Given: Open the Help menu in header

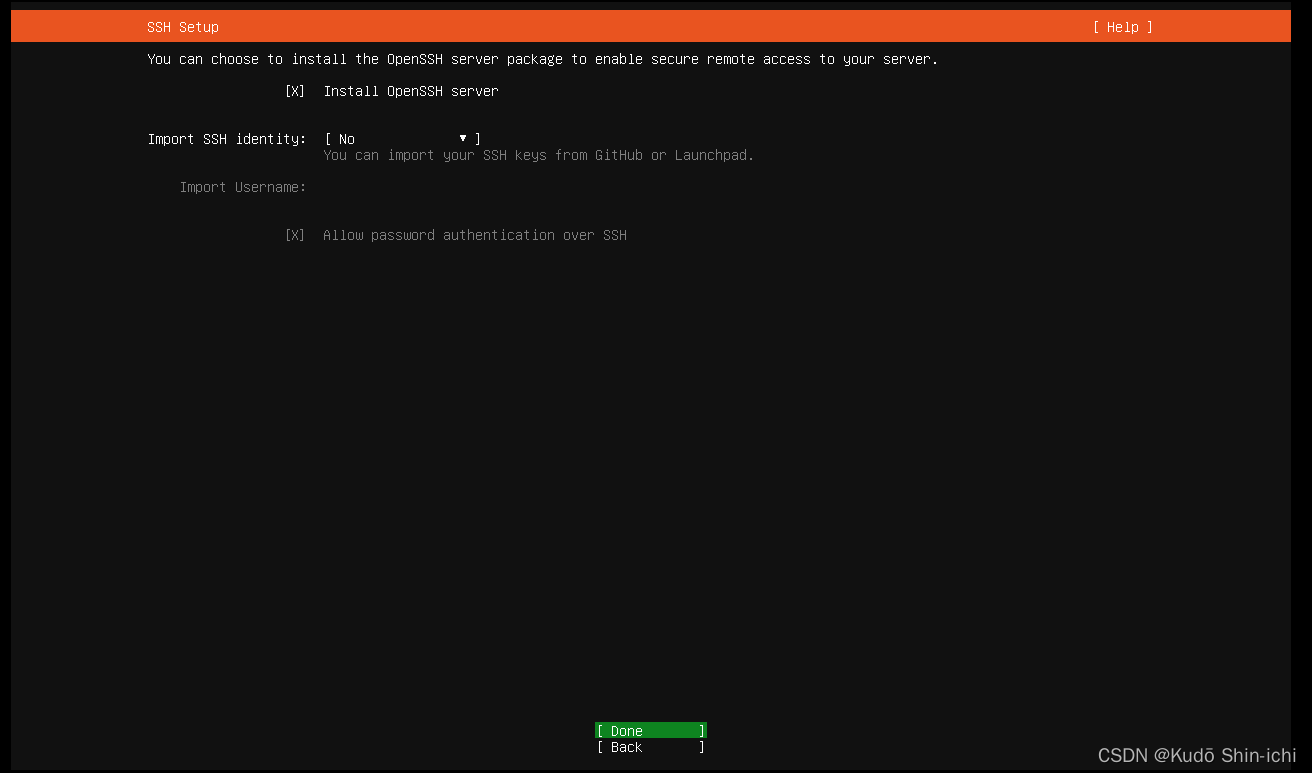Looking at the screenshot, I should (1122, 27).
